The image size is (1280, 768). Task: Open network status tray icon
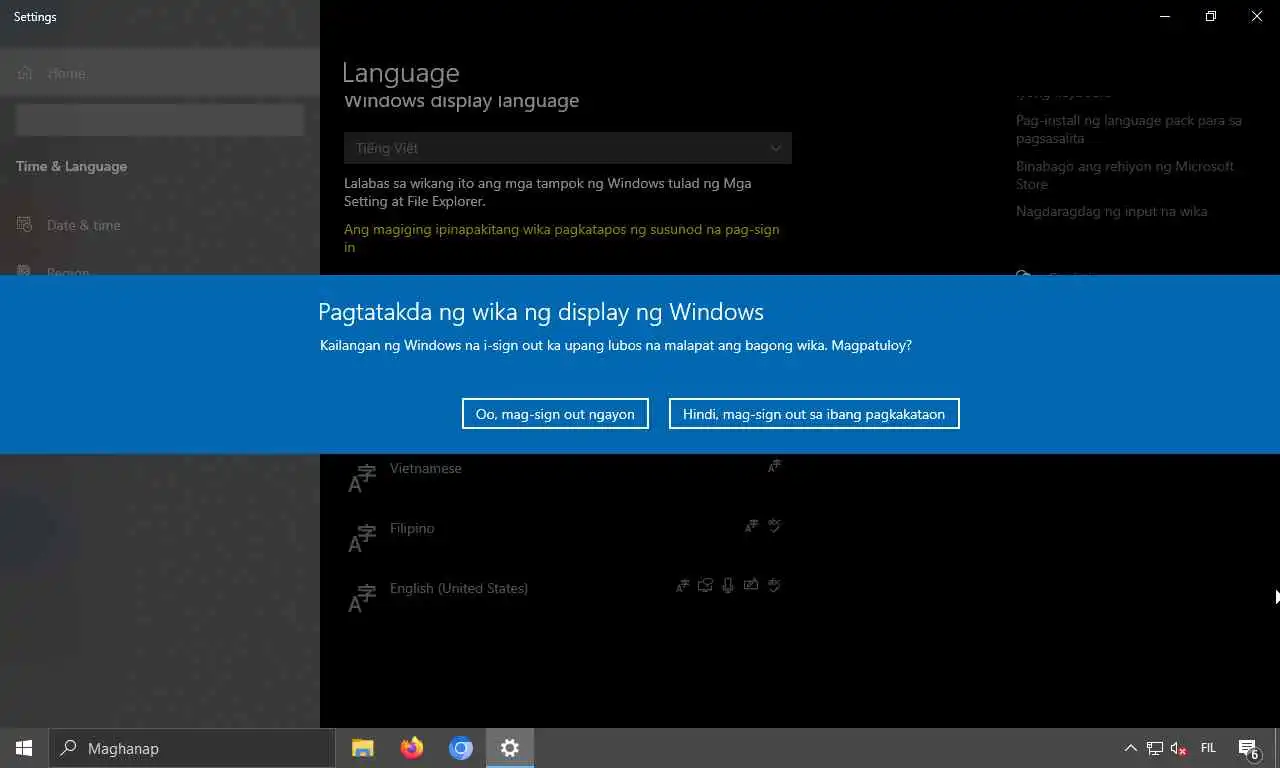pos(1155,748)
